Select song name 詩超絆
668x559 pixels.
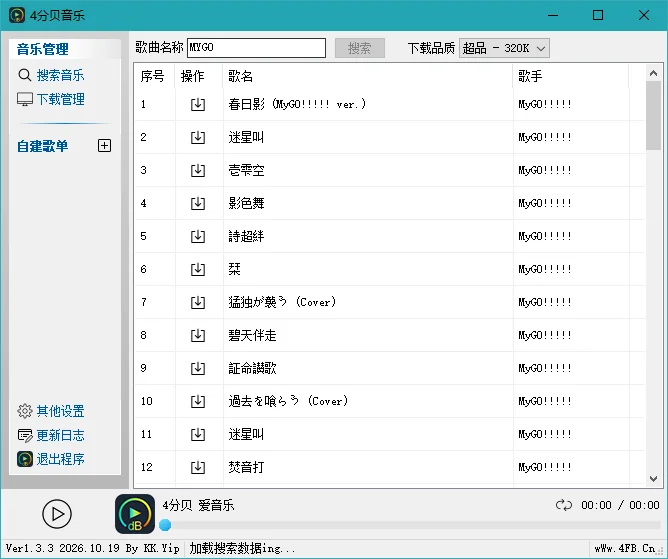[246, 236]
